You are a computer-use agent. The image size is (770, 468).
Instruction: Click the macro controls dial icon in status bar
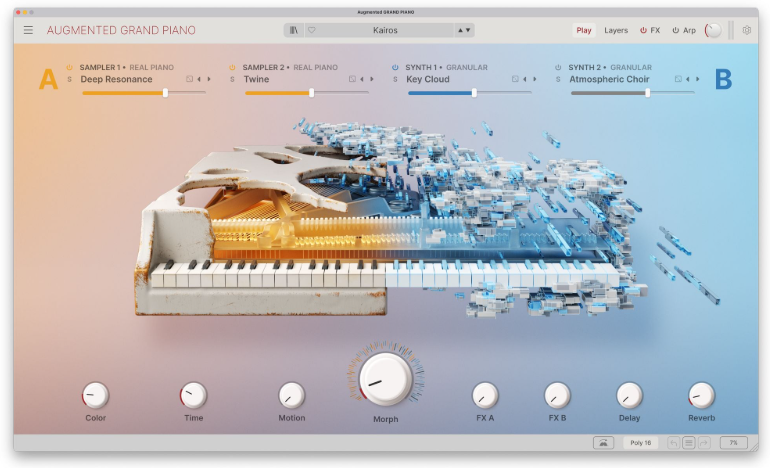pyautogui.click(x=603, y=442)
